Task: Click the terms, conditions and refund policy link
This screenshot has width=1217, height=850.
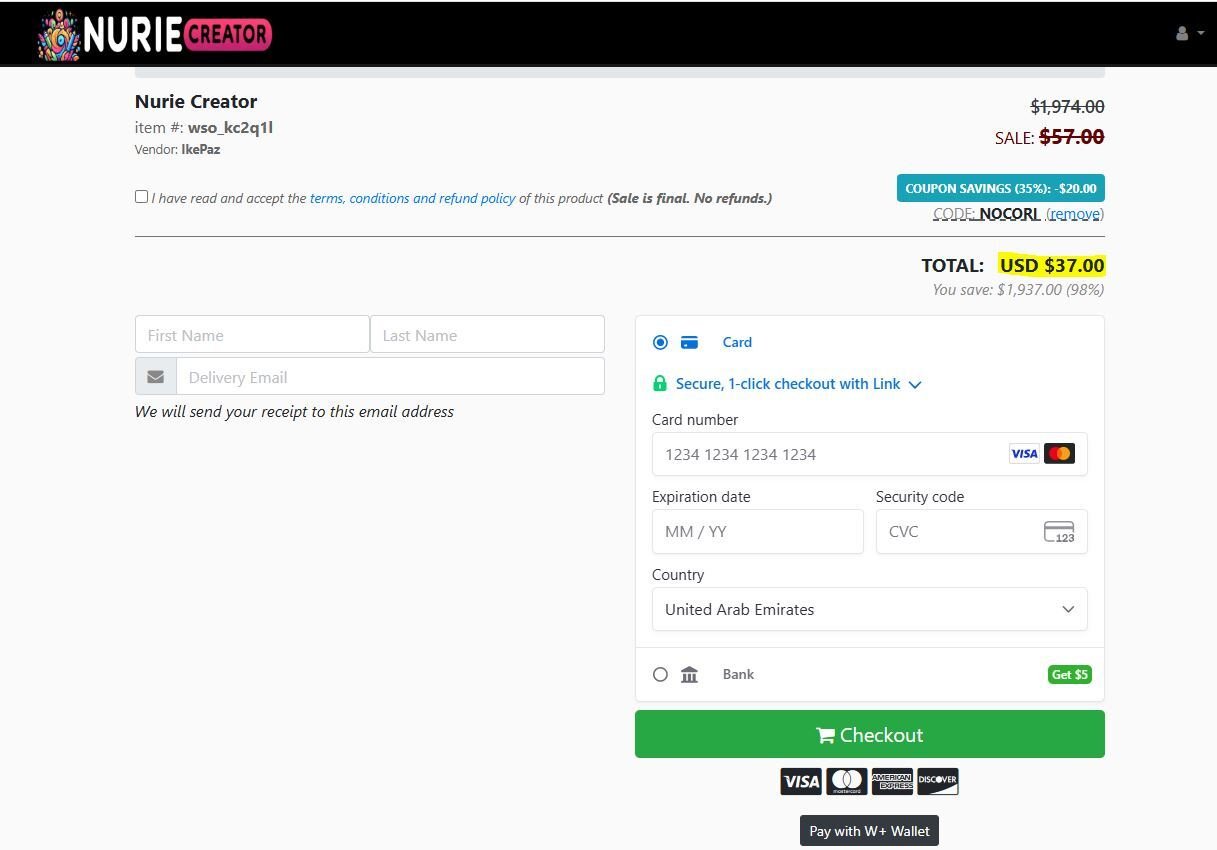Action: point(412,198)
